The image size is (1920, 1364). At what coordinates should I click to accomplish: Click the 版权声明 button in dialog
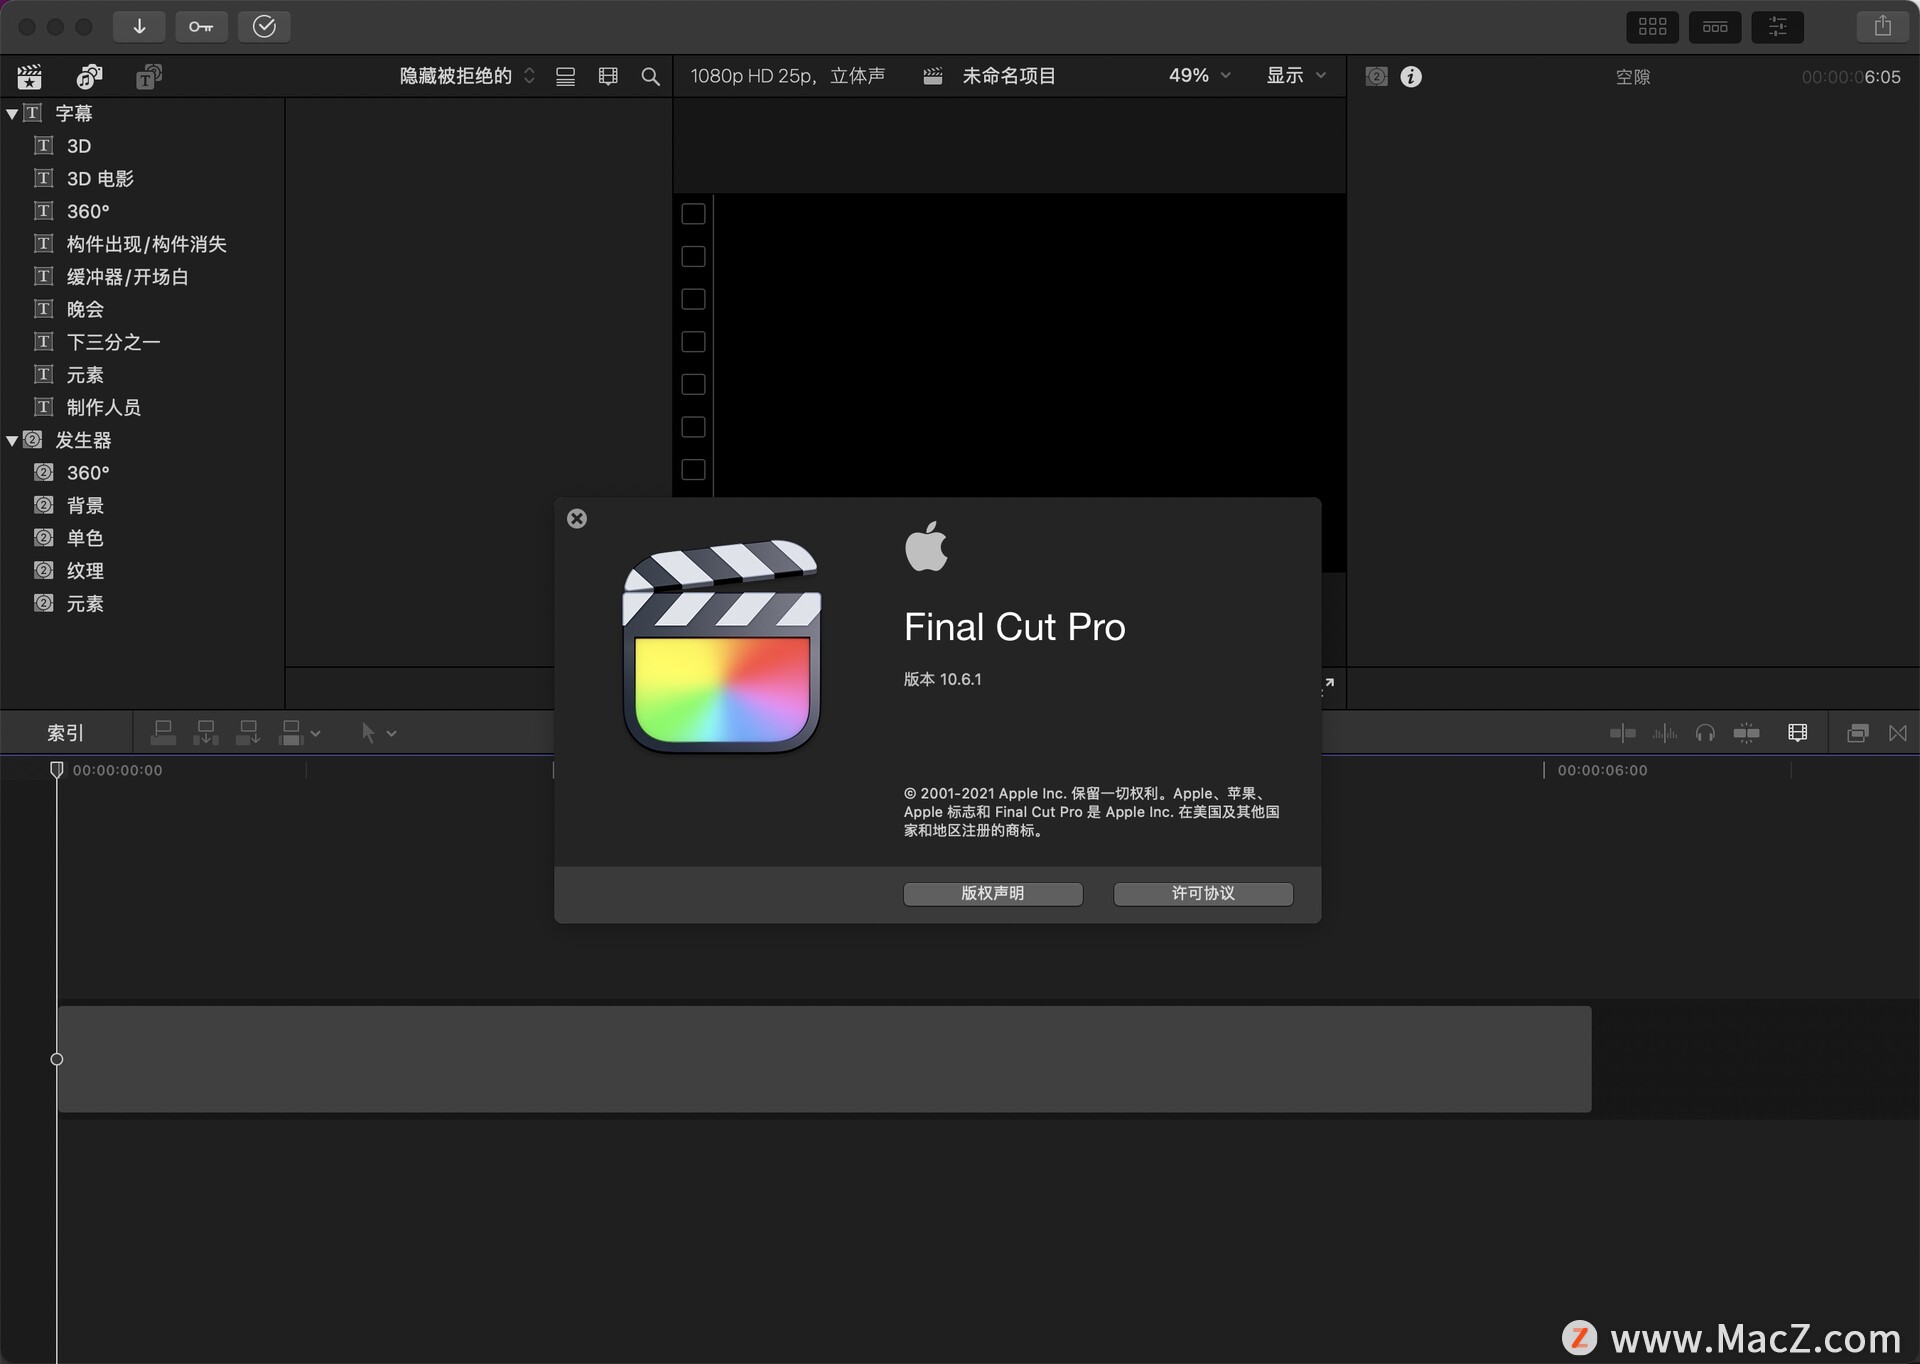[992, 892]
